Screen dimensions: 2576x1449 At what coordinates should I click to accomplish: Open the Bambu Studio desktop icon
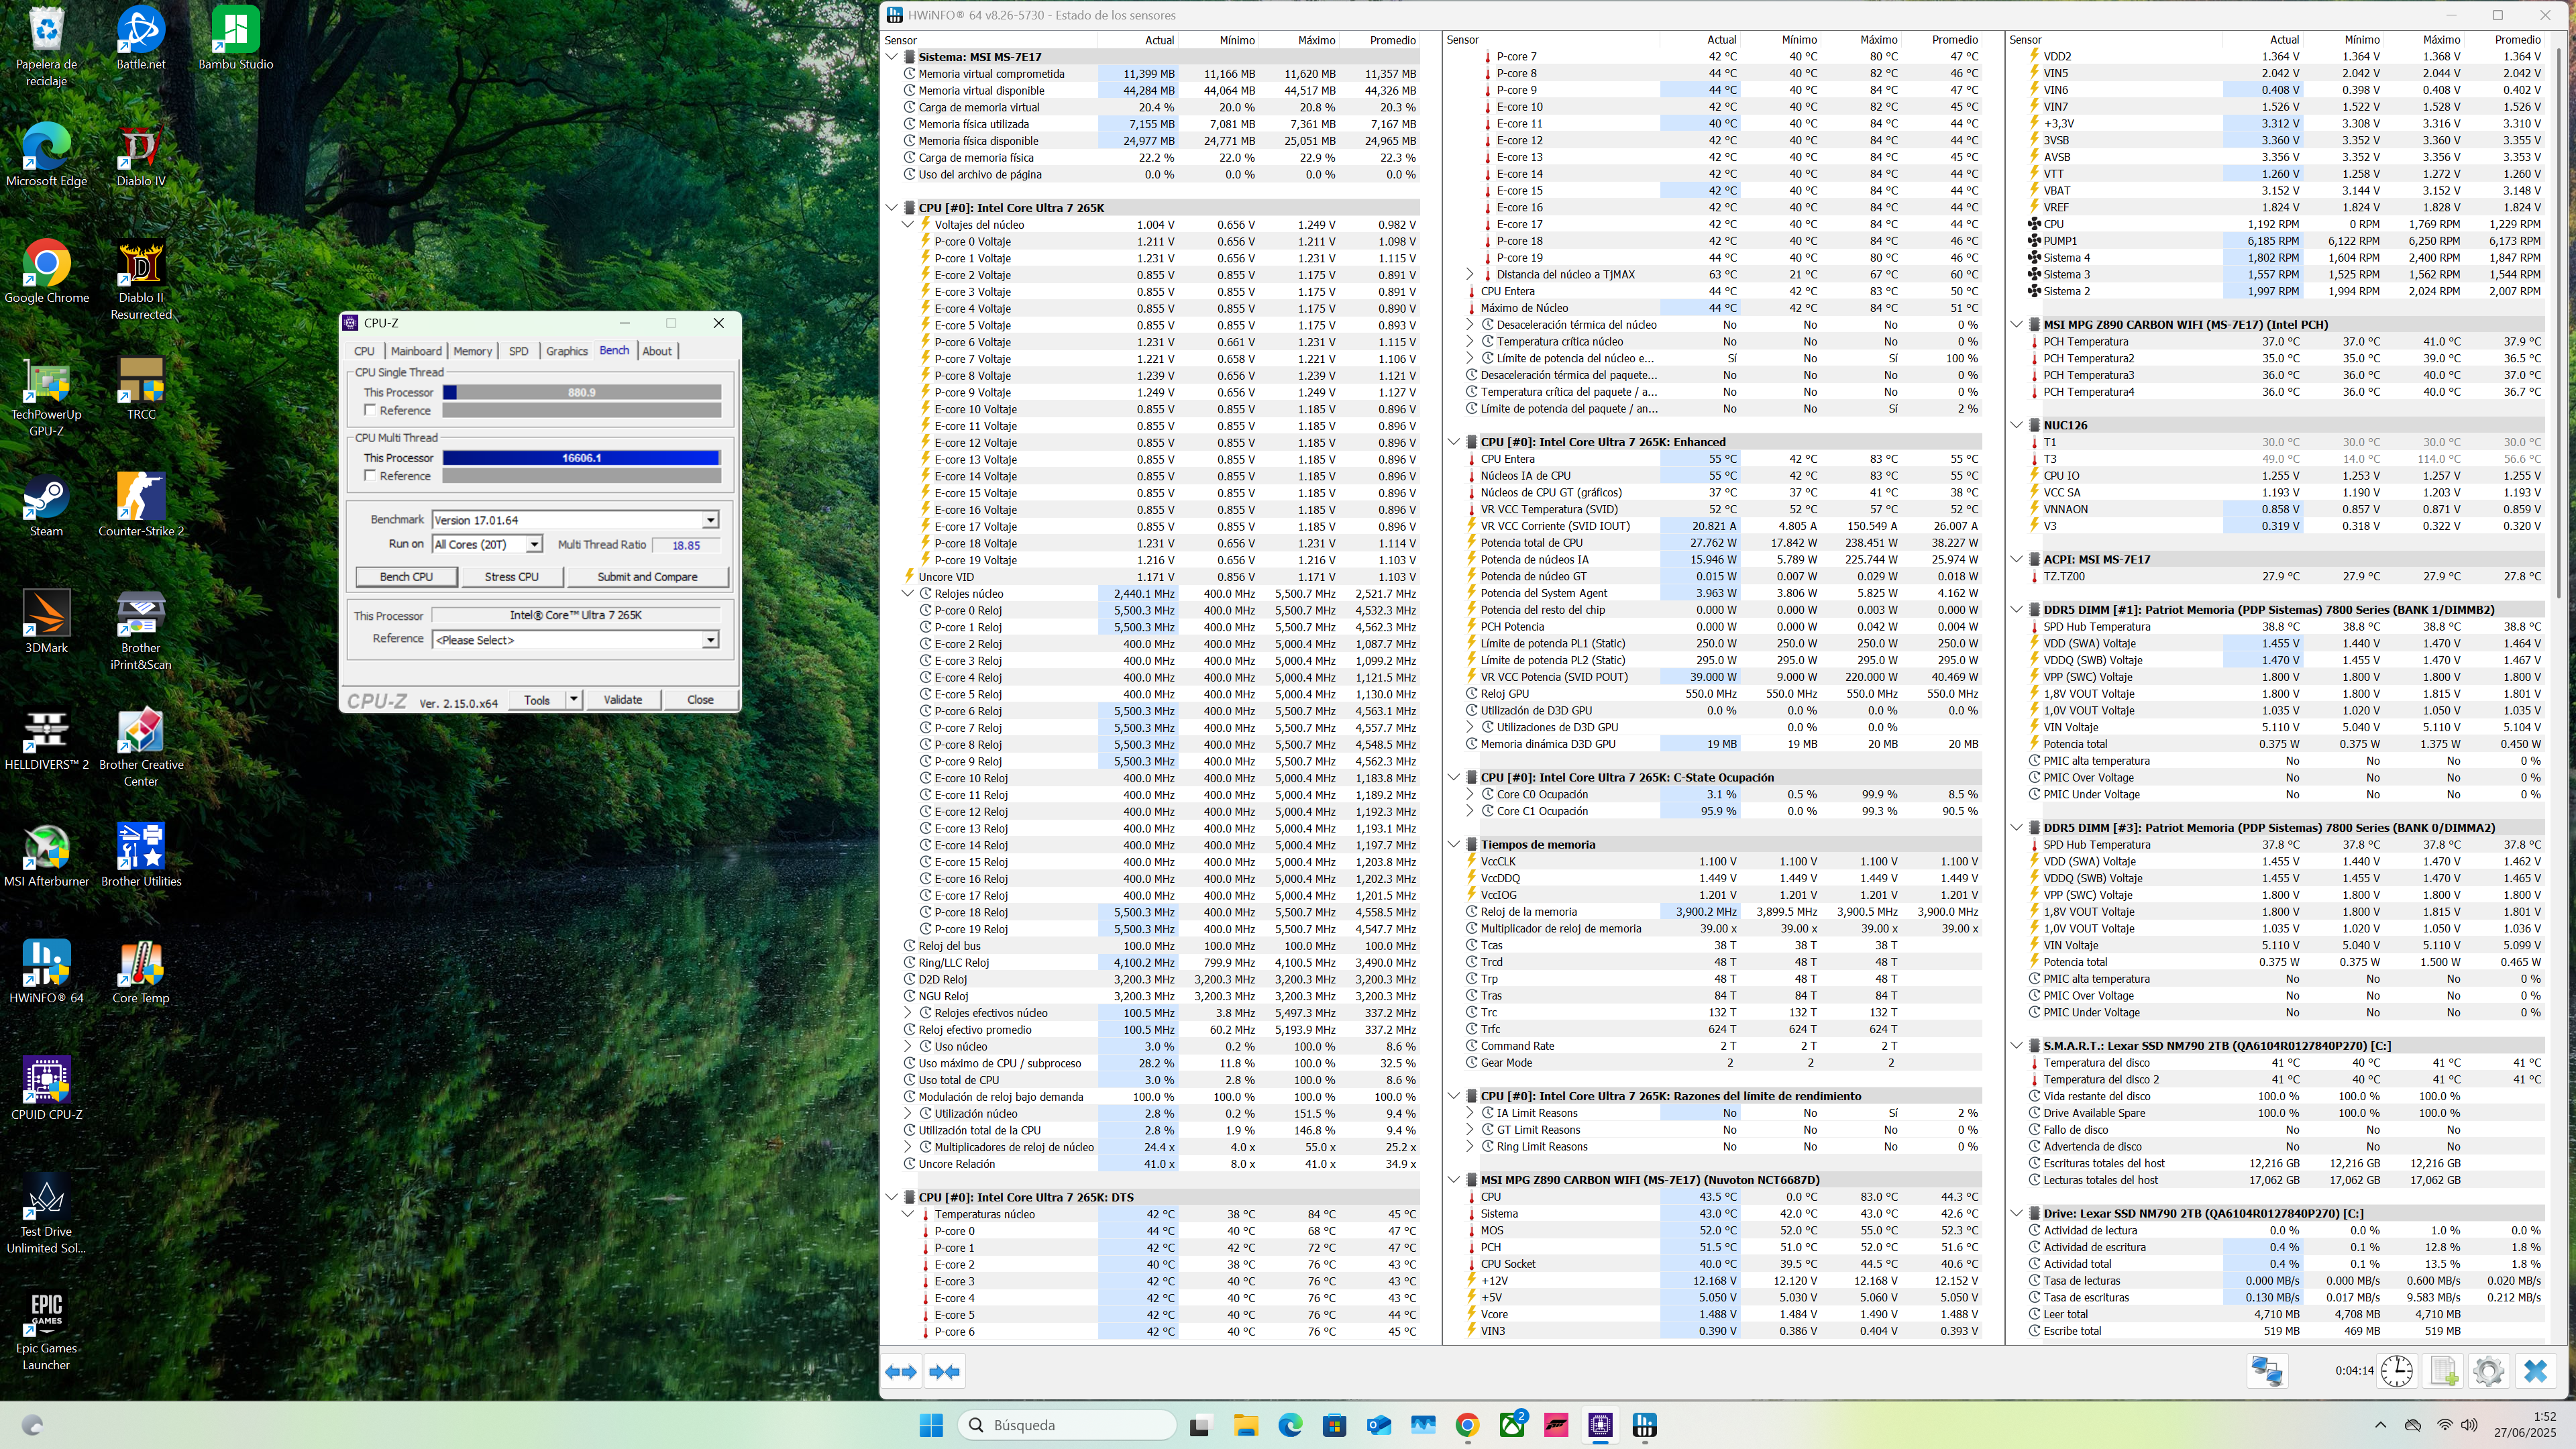235,38
